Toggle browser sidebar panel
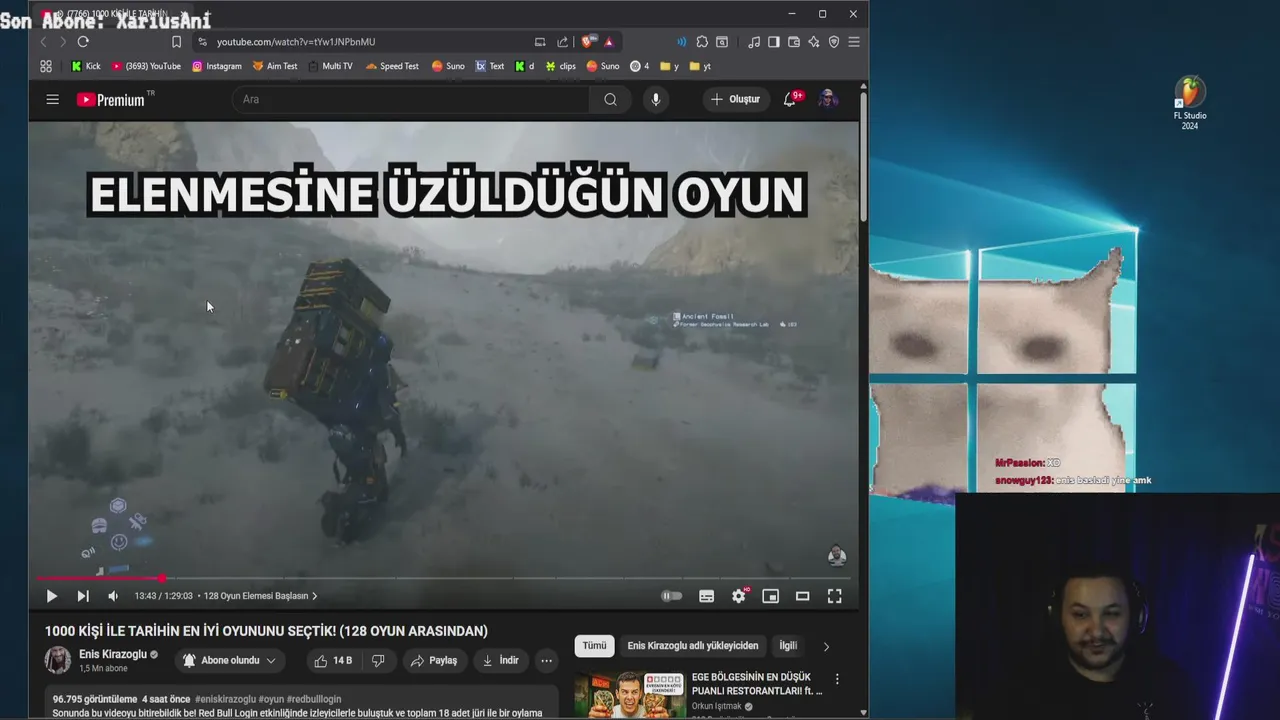The height and width of the screenshot is (720, 1280). tap(774, 42)
